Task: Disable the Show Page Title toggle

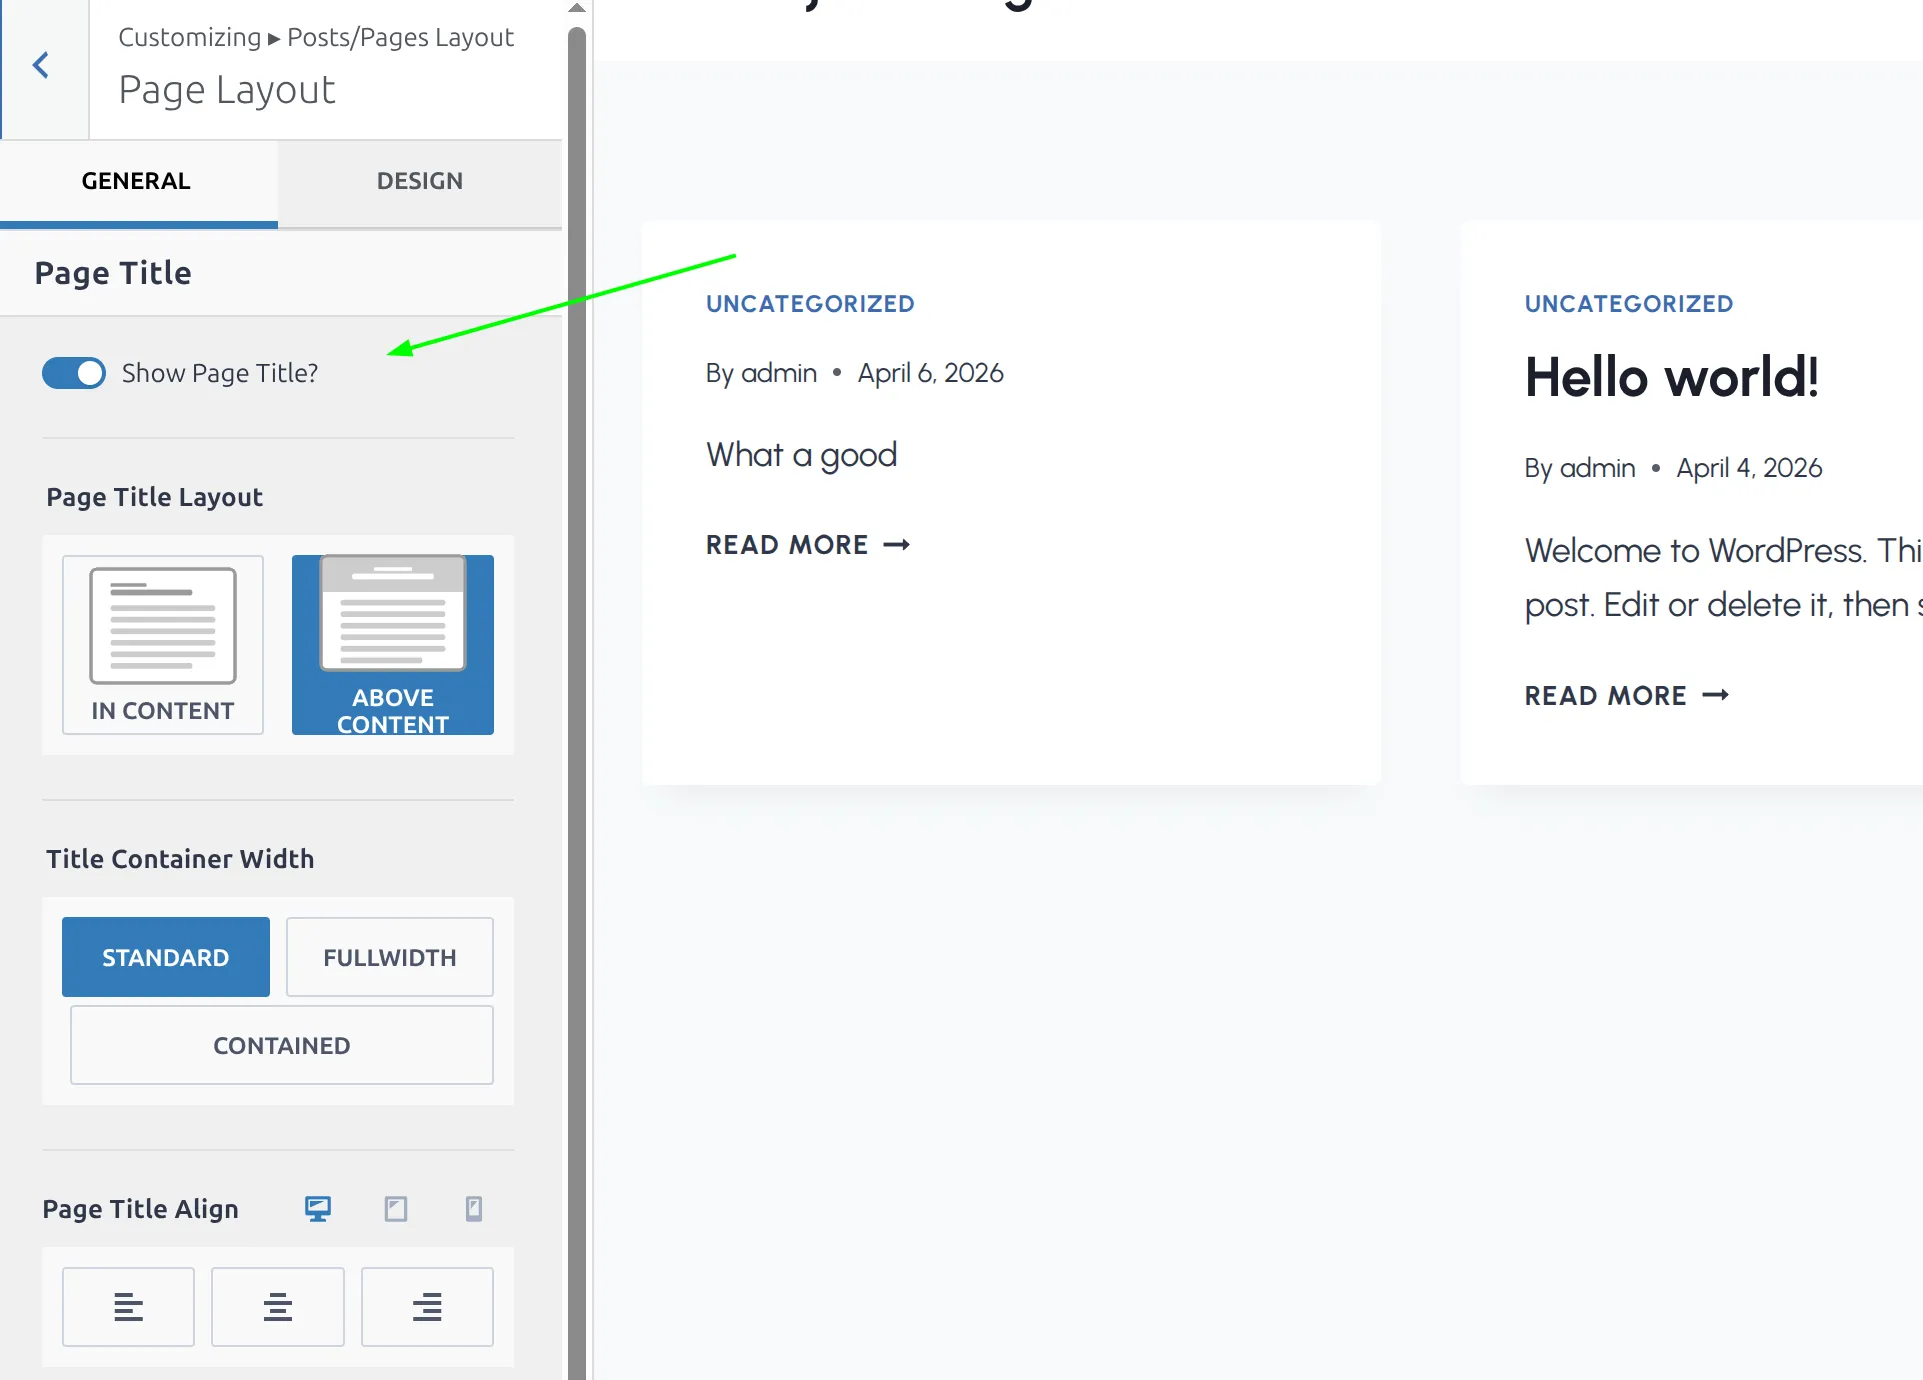Action: pyautogui.click(x=73, y=373)
